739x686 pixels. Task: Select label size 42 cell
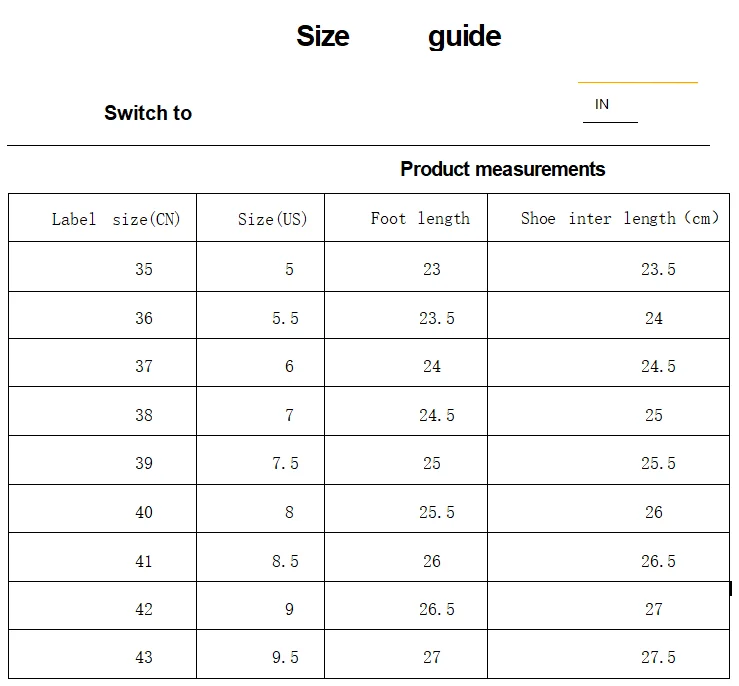click(x=102, y=606)
